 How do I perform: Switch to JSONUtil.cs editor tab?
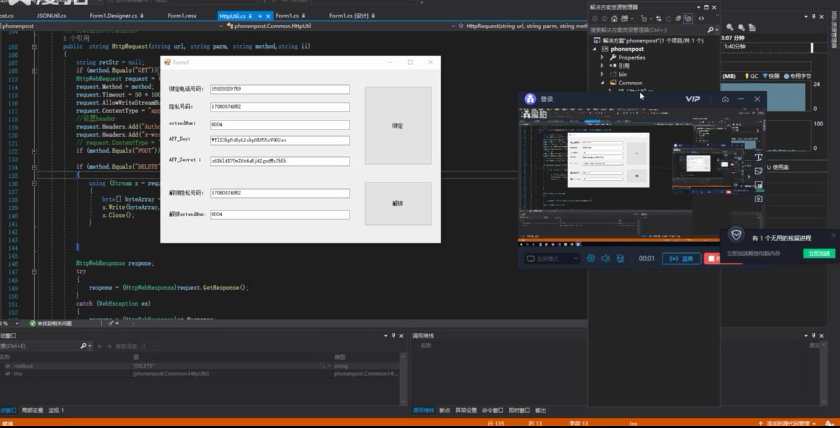tap(51, 16)
